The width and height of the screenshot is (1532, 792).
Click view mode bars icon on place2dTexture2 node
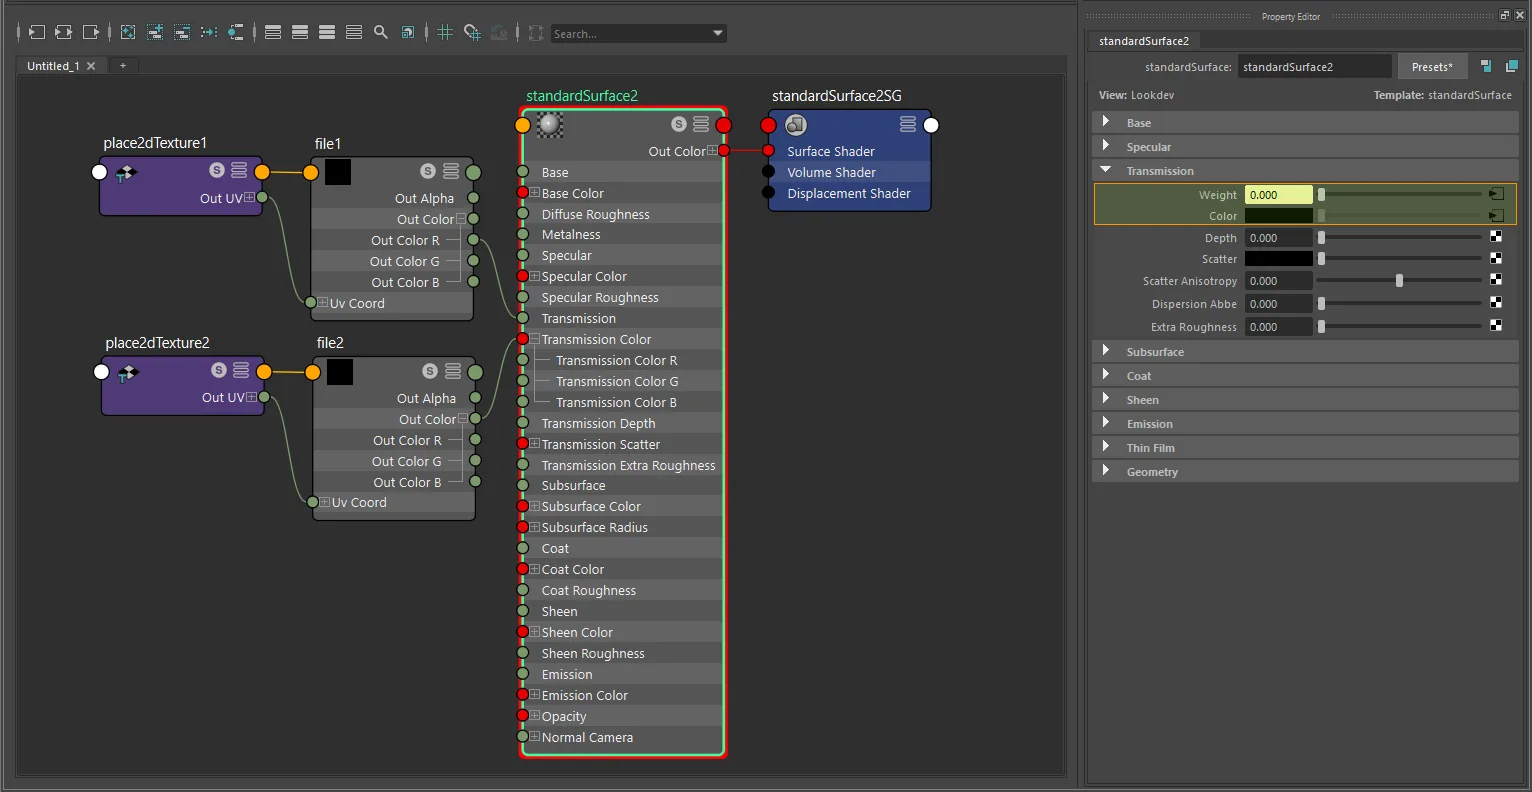coord(241,370)
